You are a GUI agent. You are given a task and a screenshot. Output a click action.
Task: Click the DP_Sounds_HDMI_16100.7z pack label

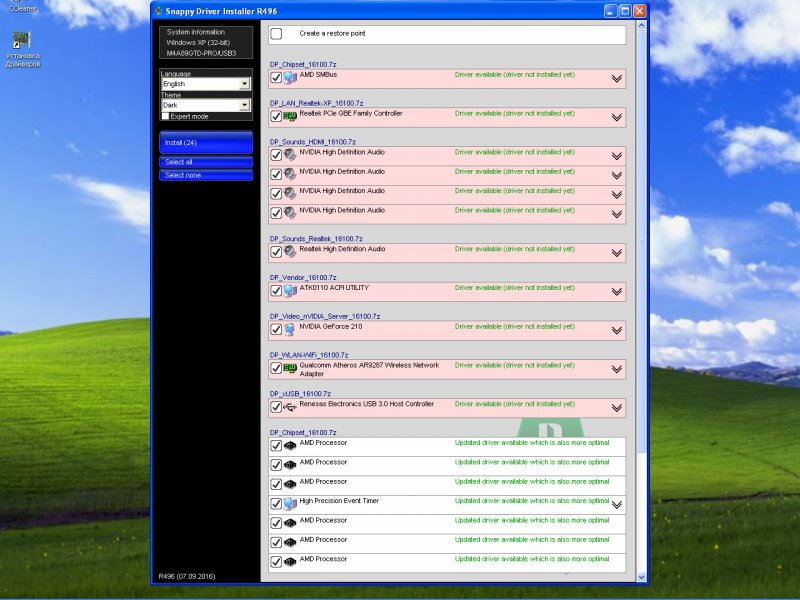(313, 142)
